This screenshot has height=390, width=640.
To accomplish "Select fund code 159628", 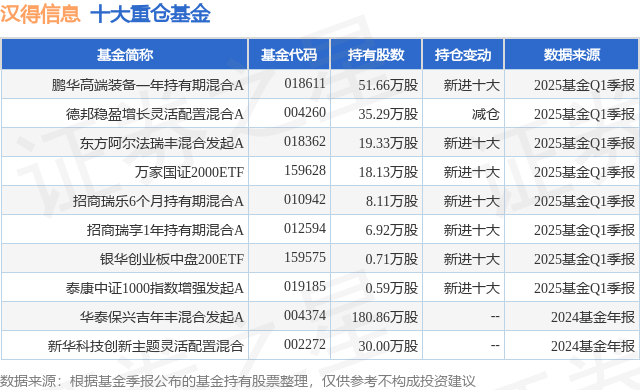I will click(305, 171).
